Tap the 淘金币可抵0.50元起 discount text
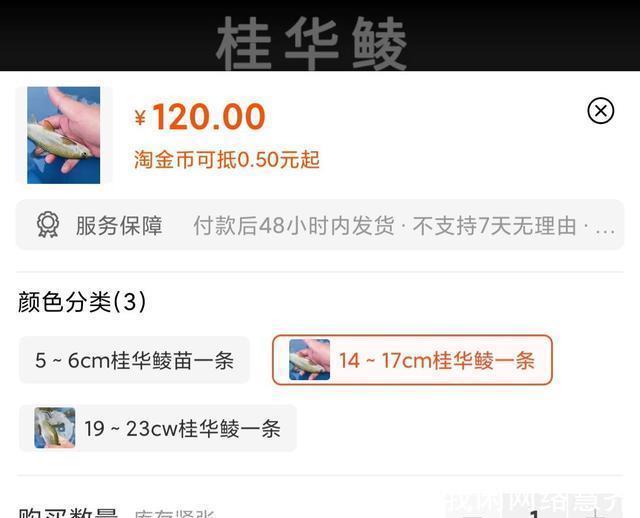Viewport: 640px width, 518px height. pyautogui.click(x=227, y=159)
